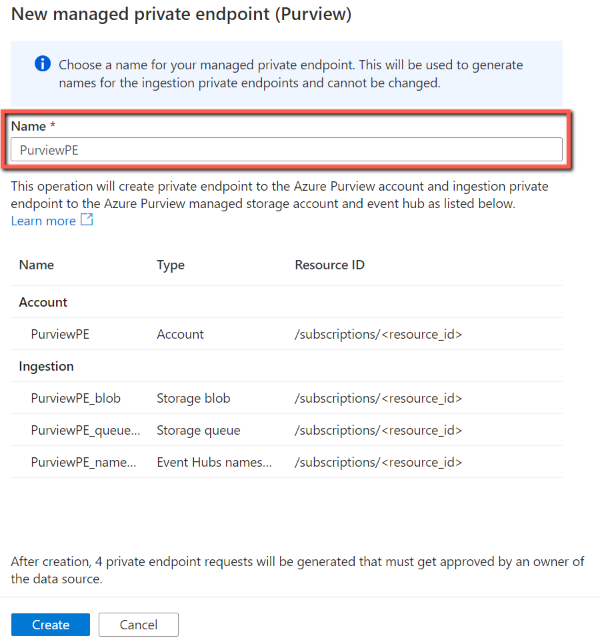600x644 pixels.
Task: Select the Event Hubs names... type cell
Action: 214,462
